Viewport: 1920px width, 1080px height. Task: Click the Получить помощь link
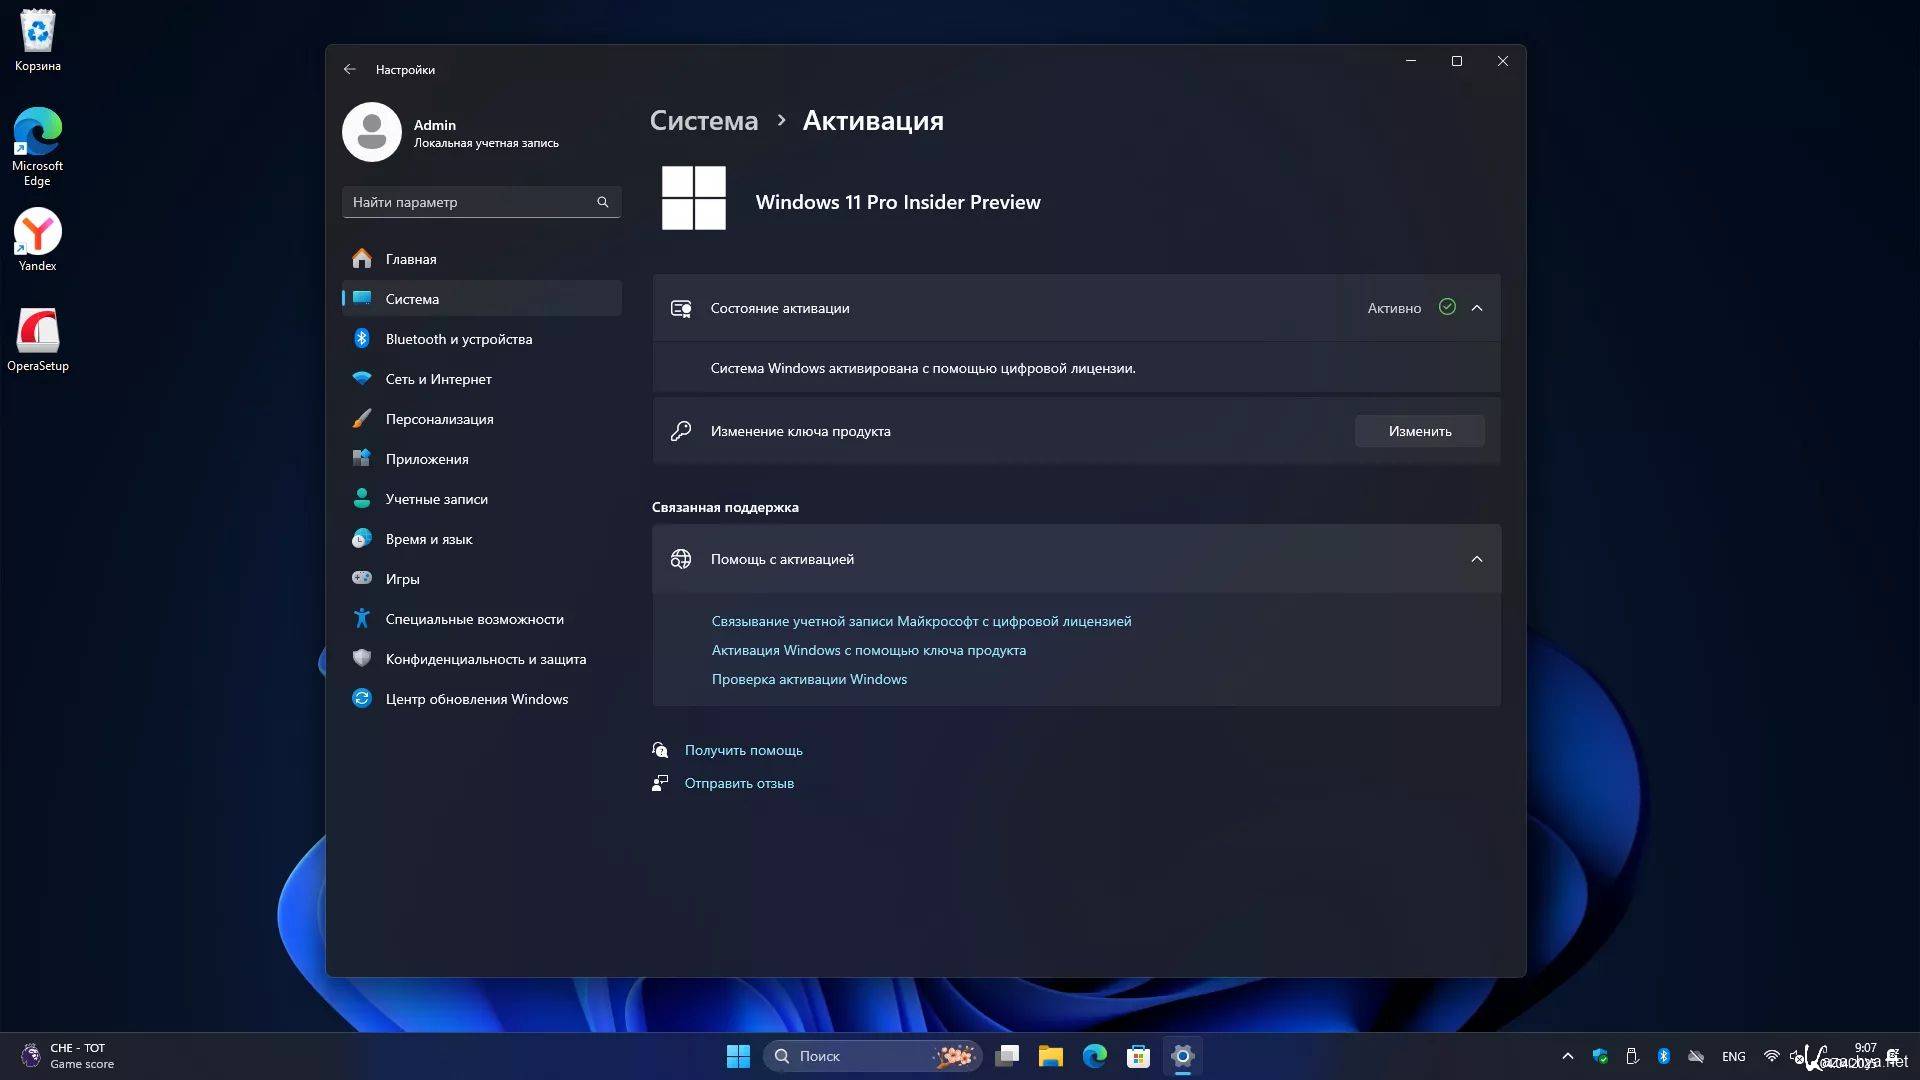coord(743,750)
